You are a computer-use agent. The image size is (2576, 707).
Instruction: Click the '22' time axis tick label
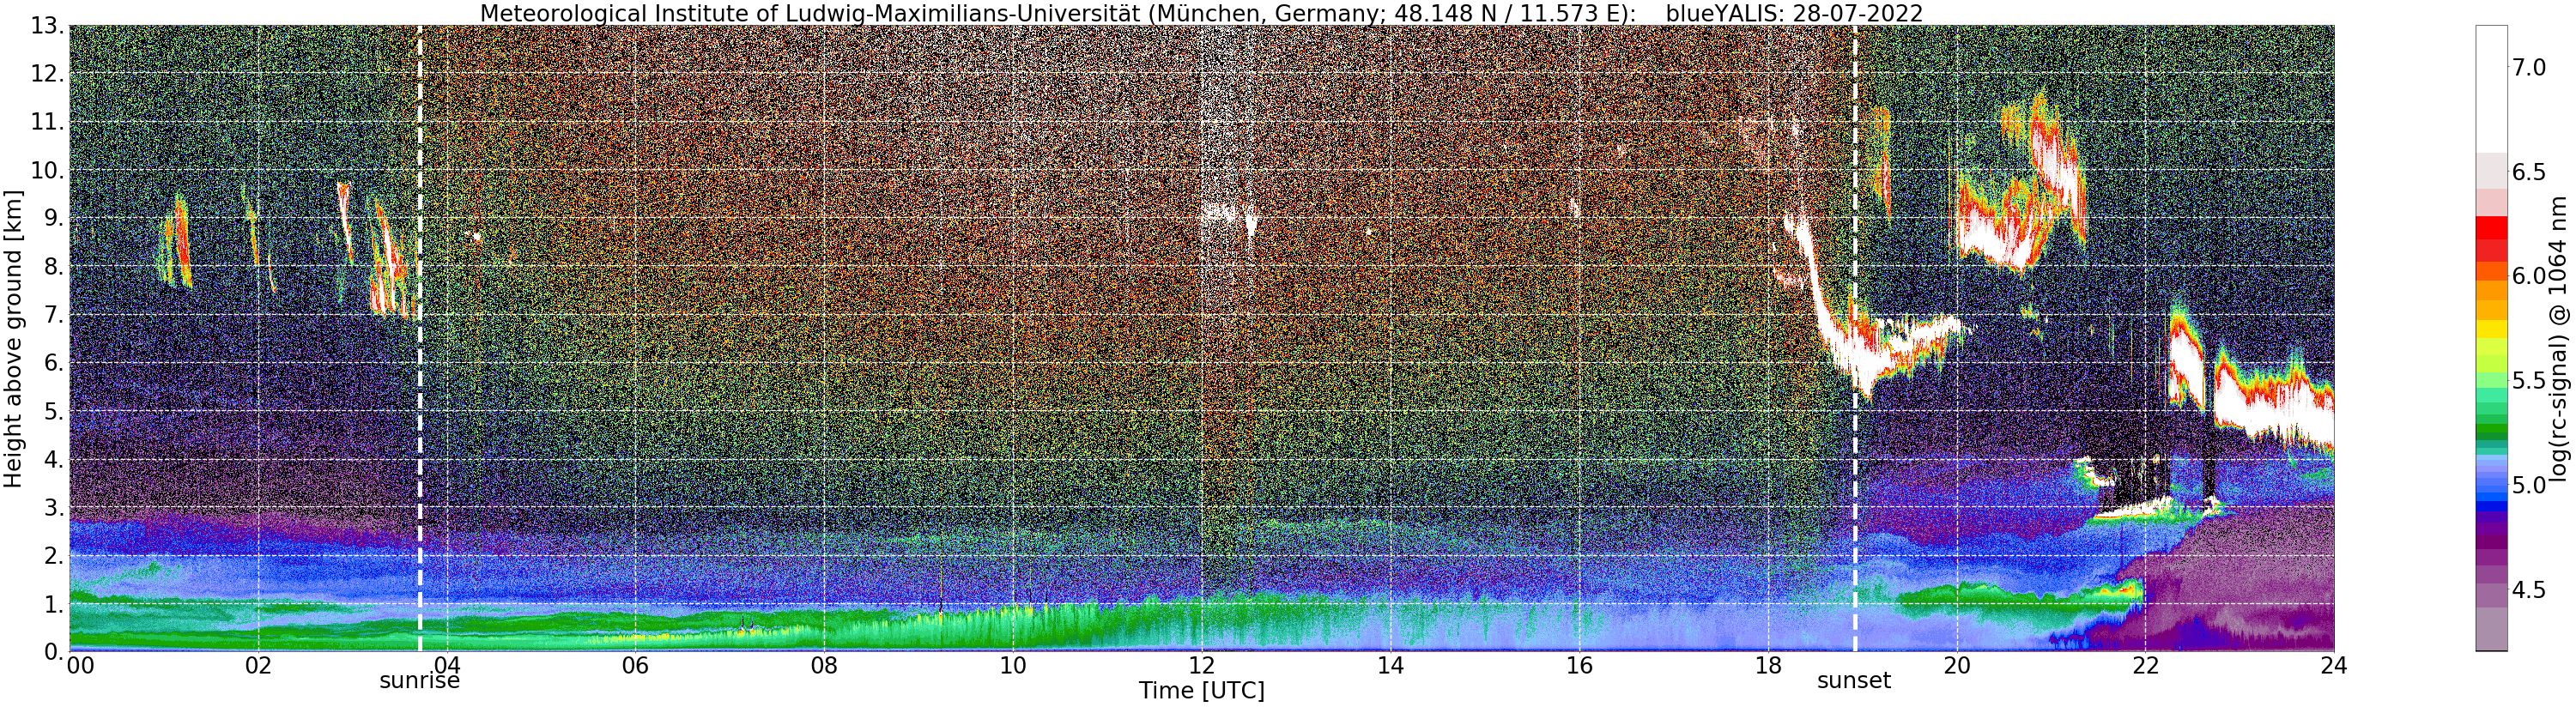click(x=2145, y=666)
